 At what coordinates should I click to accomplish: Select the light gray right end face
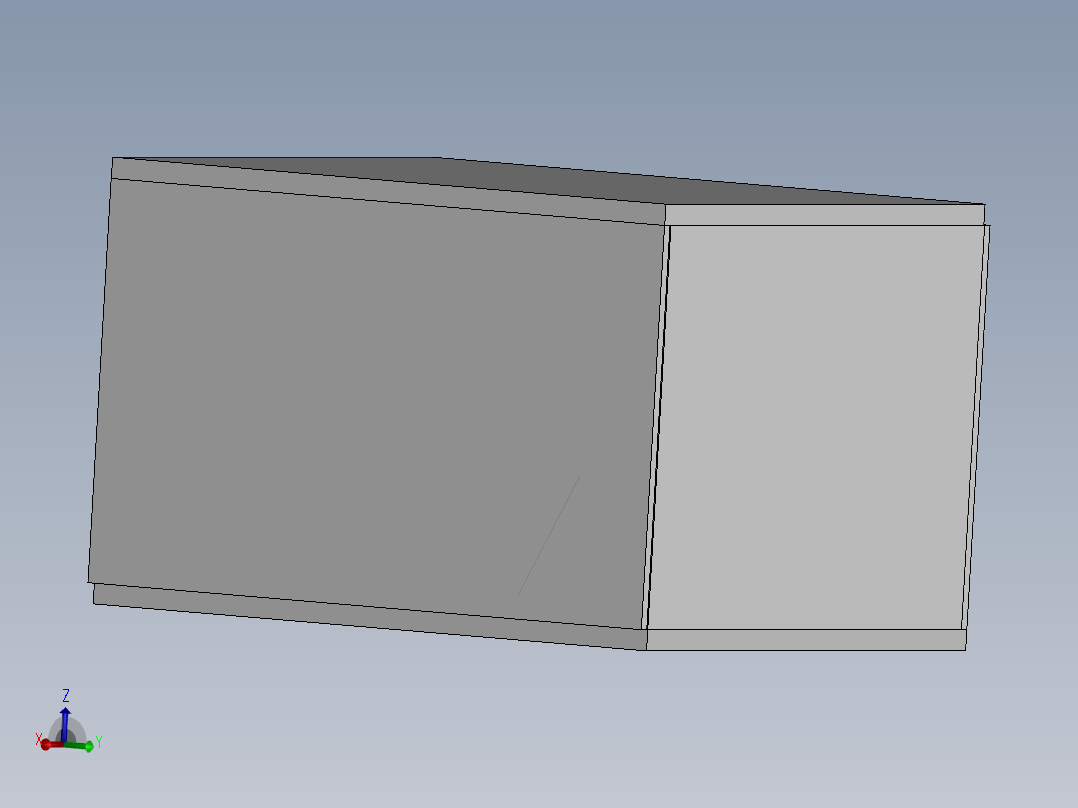[820, 430]
